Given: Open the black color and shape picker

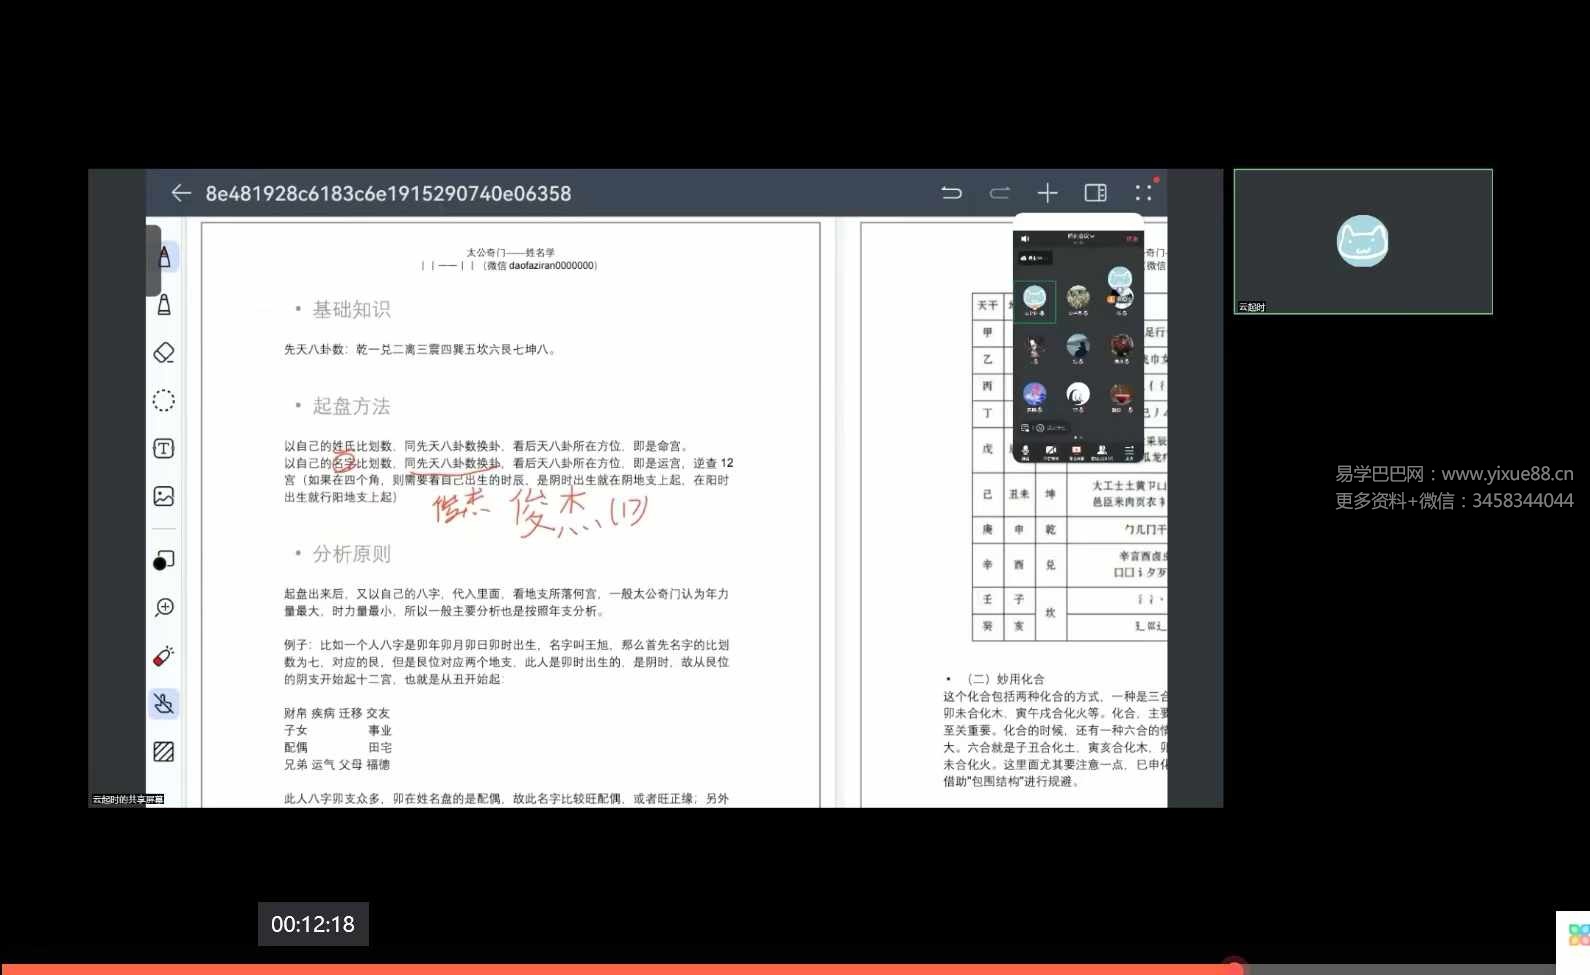Looking at the screenshot, I should click(x=164, y=561).
